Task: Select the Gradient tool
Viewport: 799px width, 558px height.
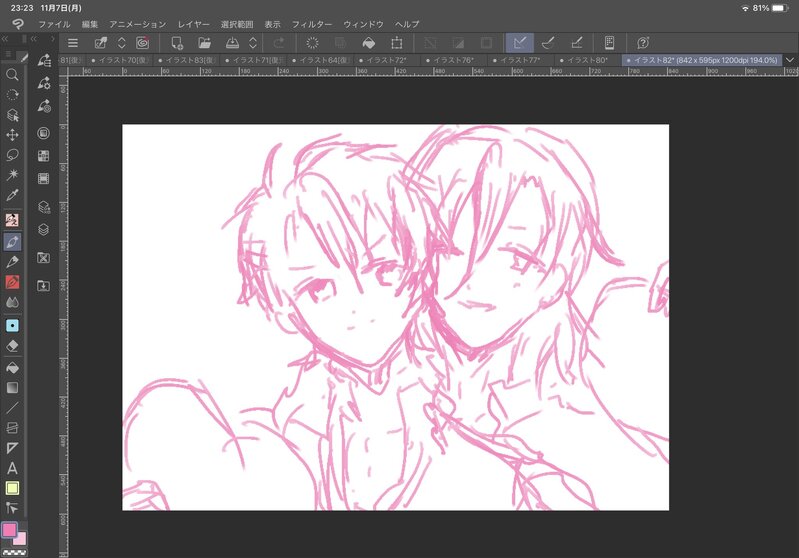Action: (12, 388)
